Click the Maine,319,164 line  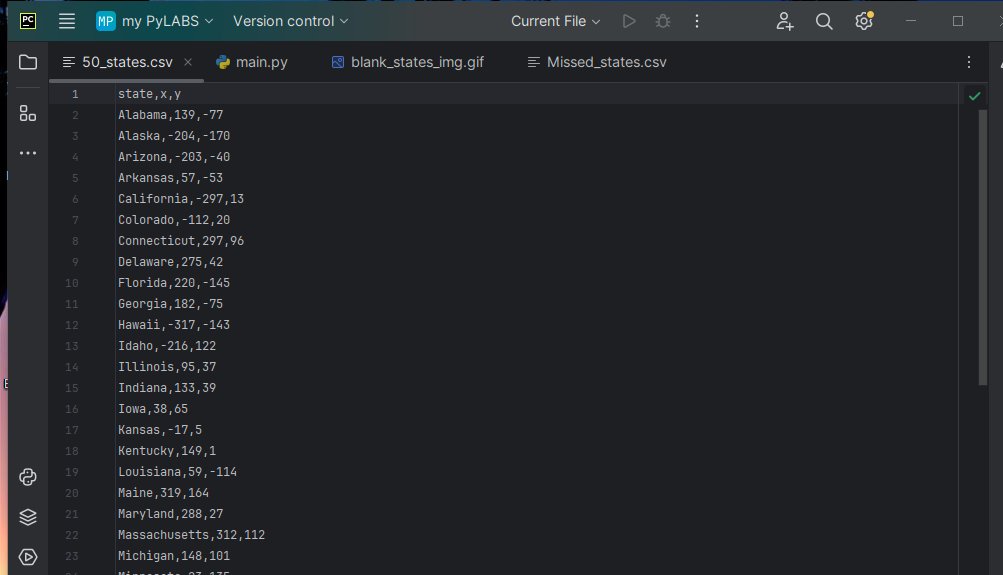click(163, 493)
